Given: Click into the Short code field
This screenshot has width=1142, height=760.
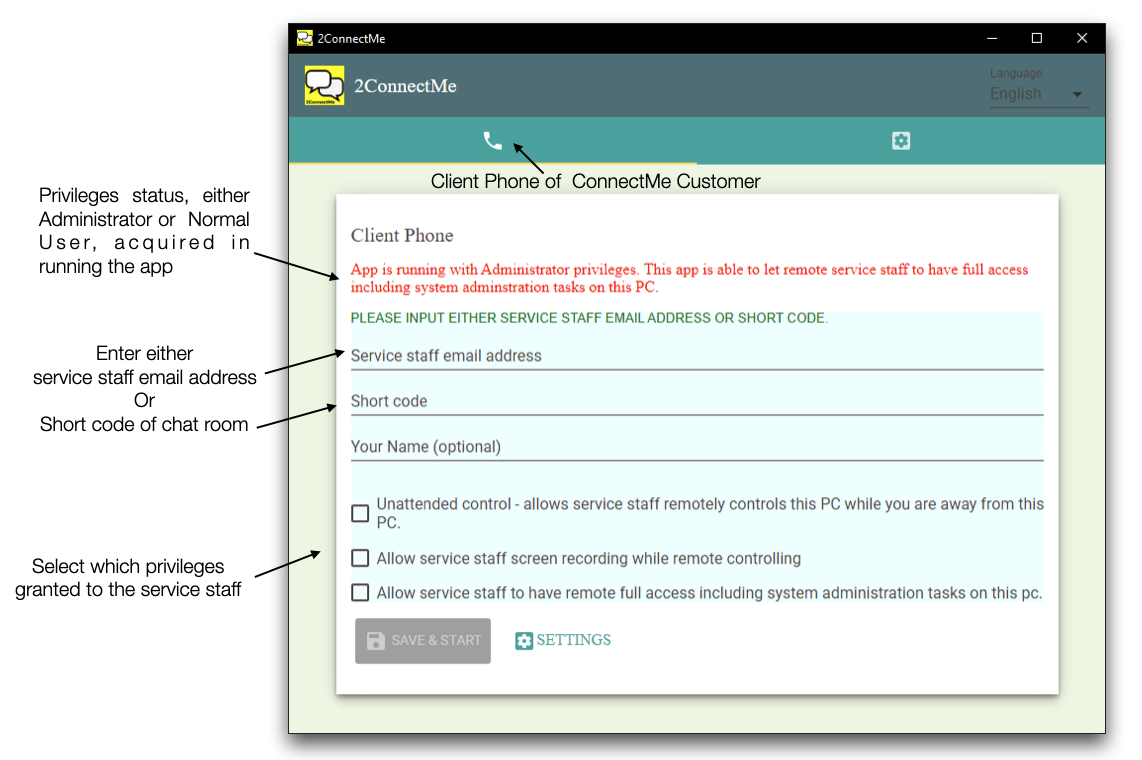Looking at the screenshot, I should (697, 401).
